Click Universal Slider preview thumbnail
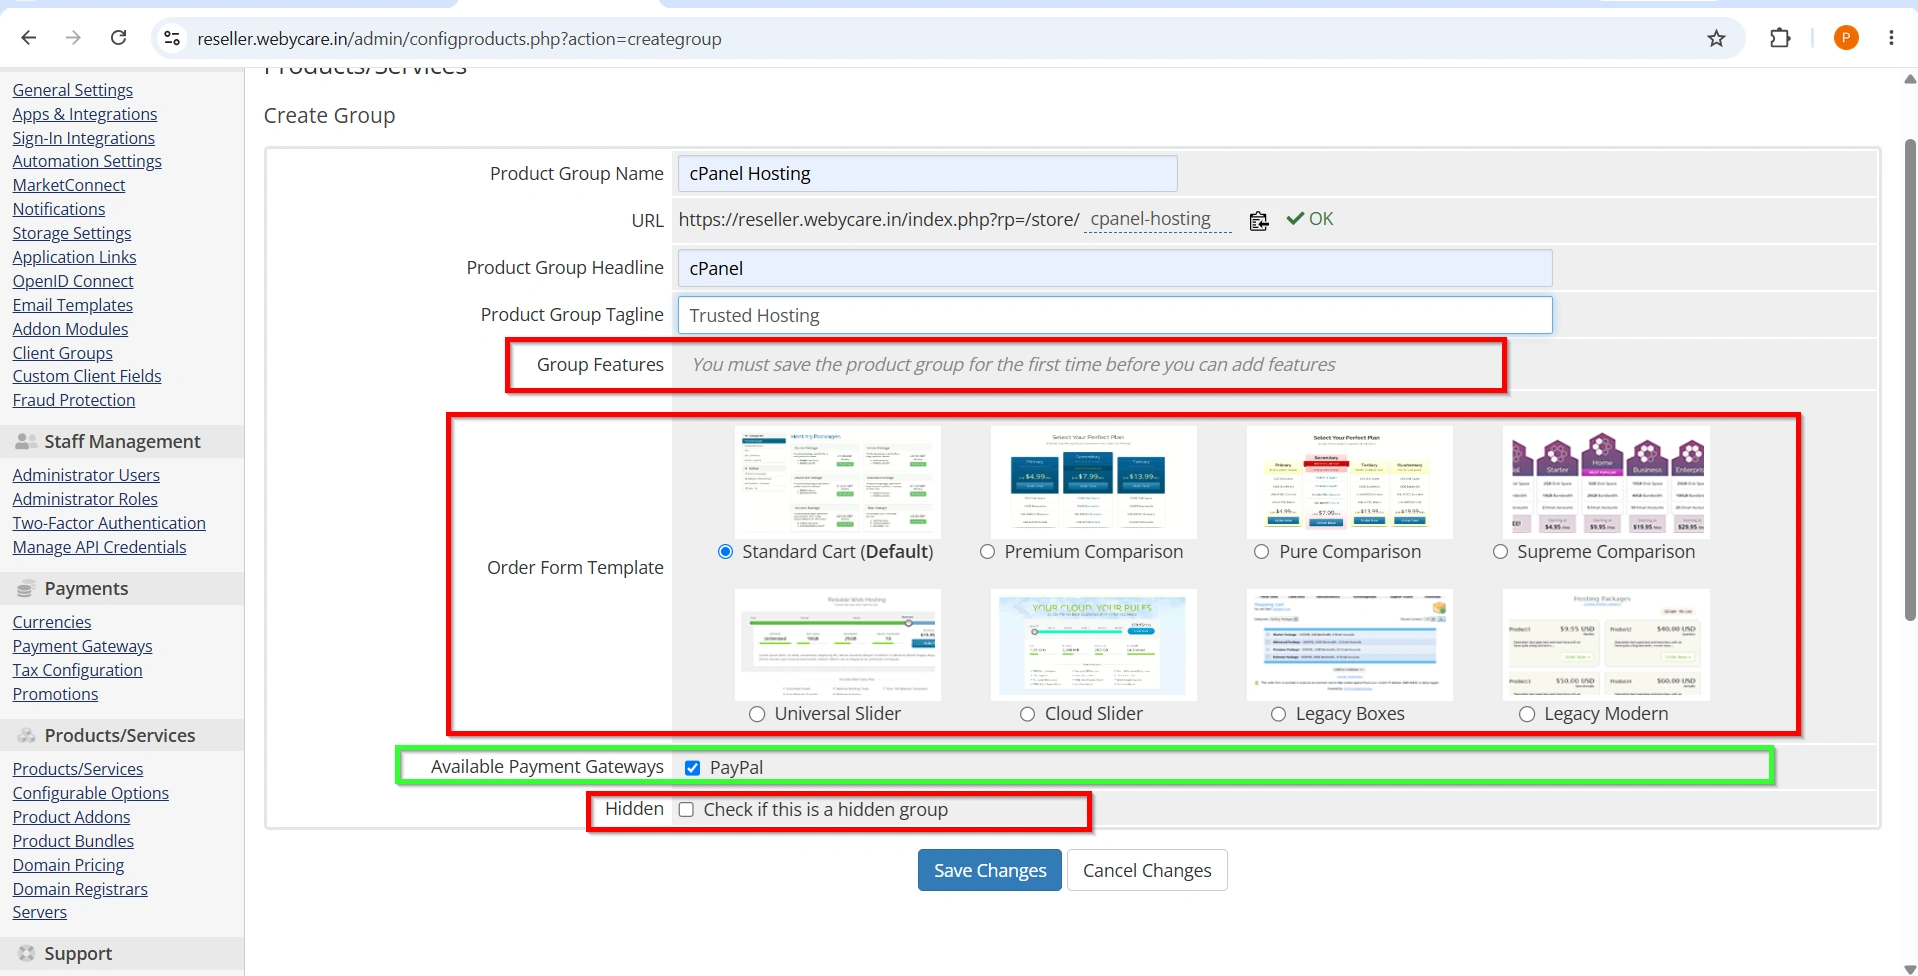 click(838, 644)
